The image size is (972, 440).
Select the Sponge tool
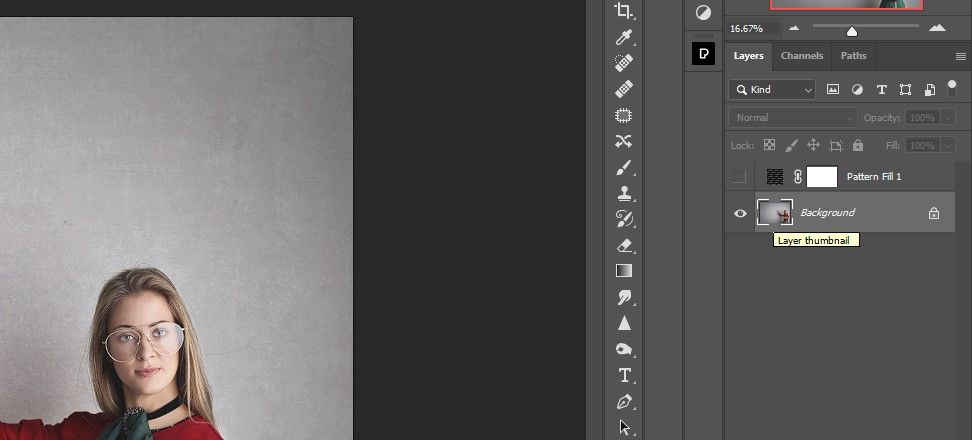[x=624, y=350]
